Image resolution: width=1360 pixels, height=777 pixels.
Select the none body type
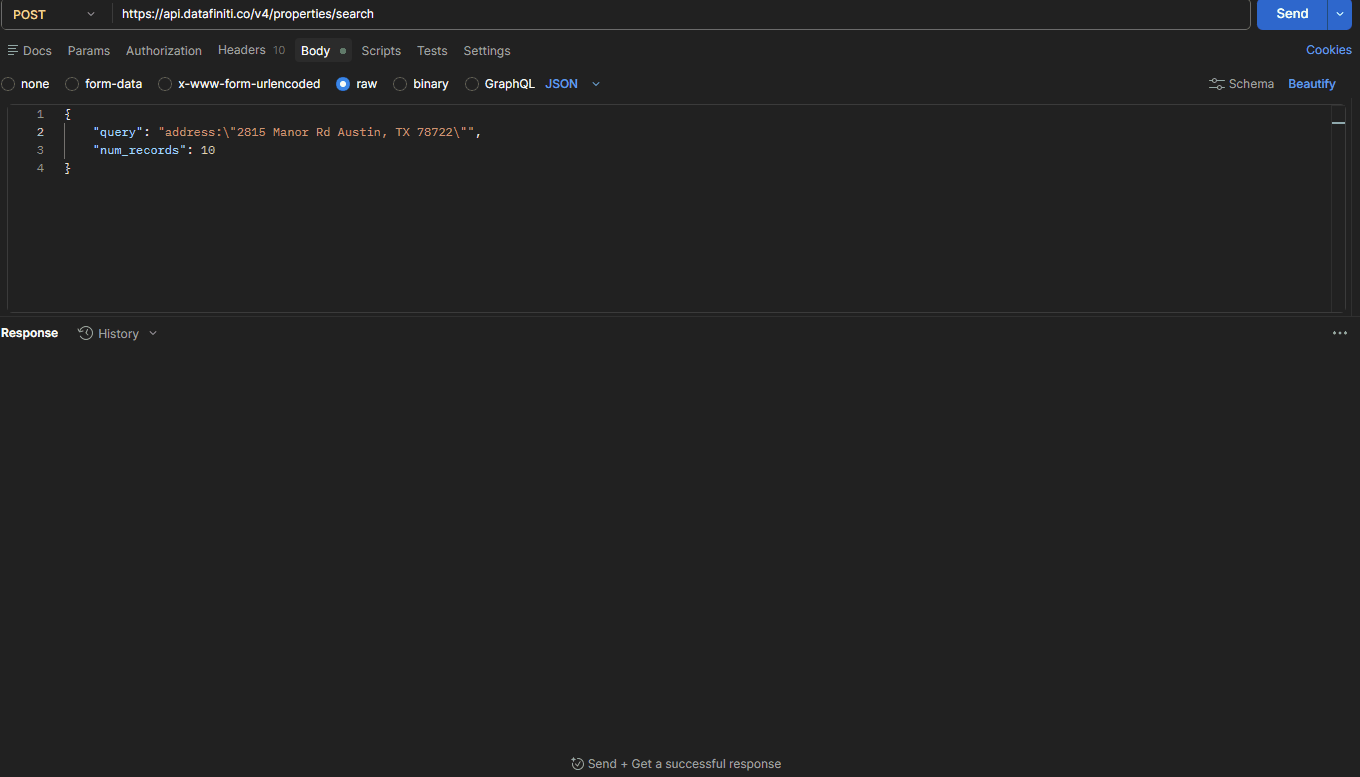coord(8,84)
